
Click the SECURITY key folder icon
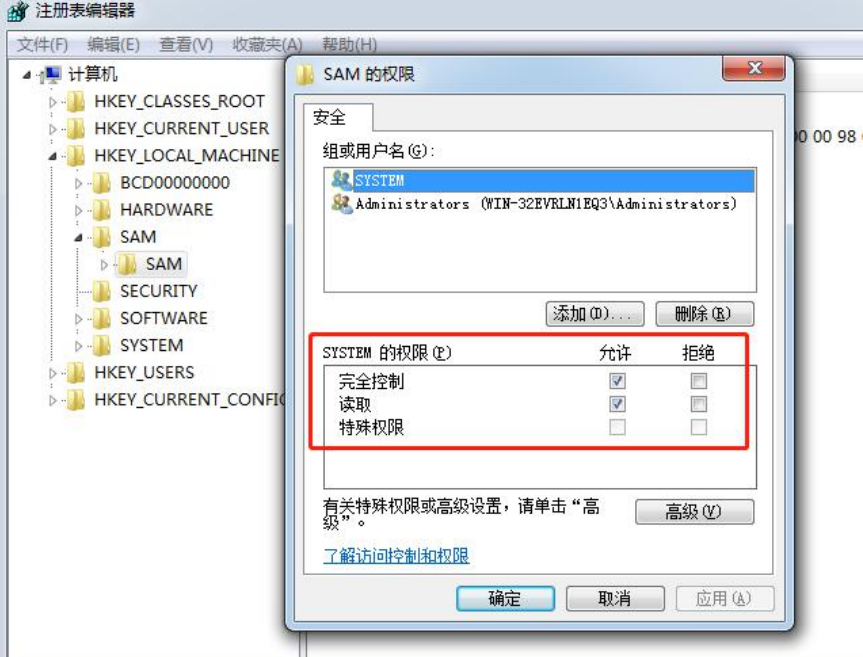coord(101,291)
